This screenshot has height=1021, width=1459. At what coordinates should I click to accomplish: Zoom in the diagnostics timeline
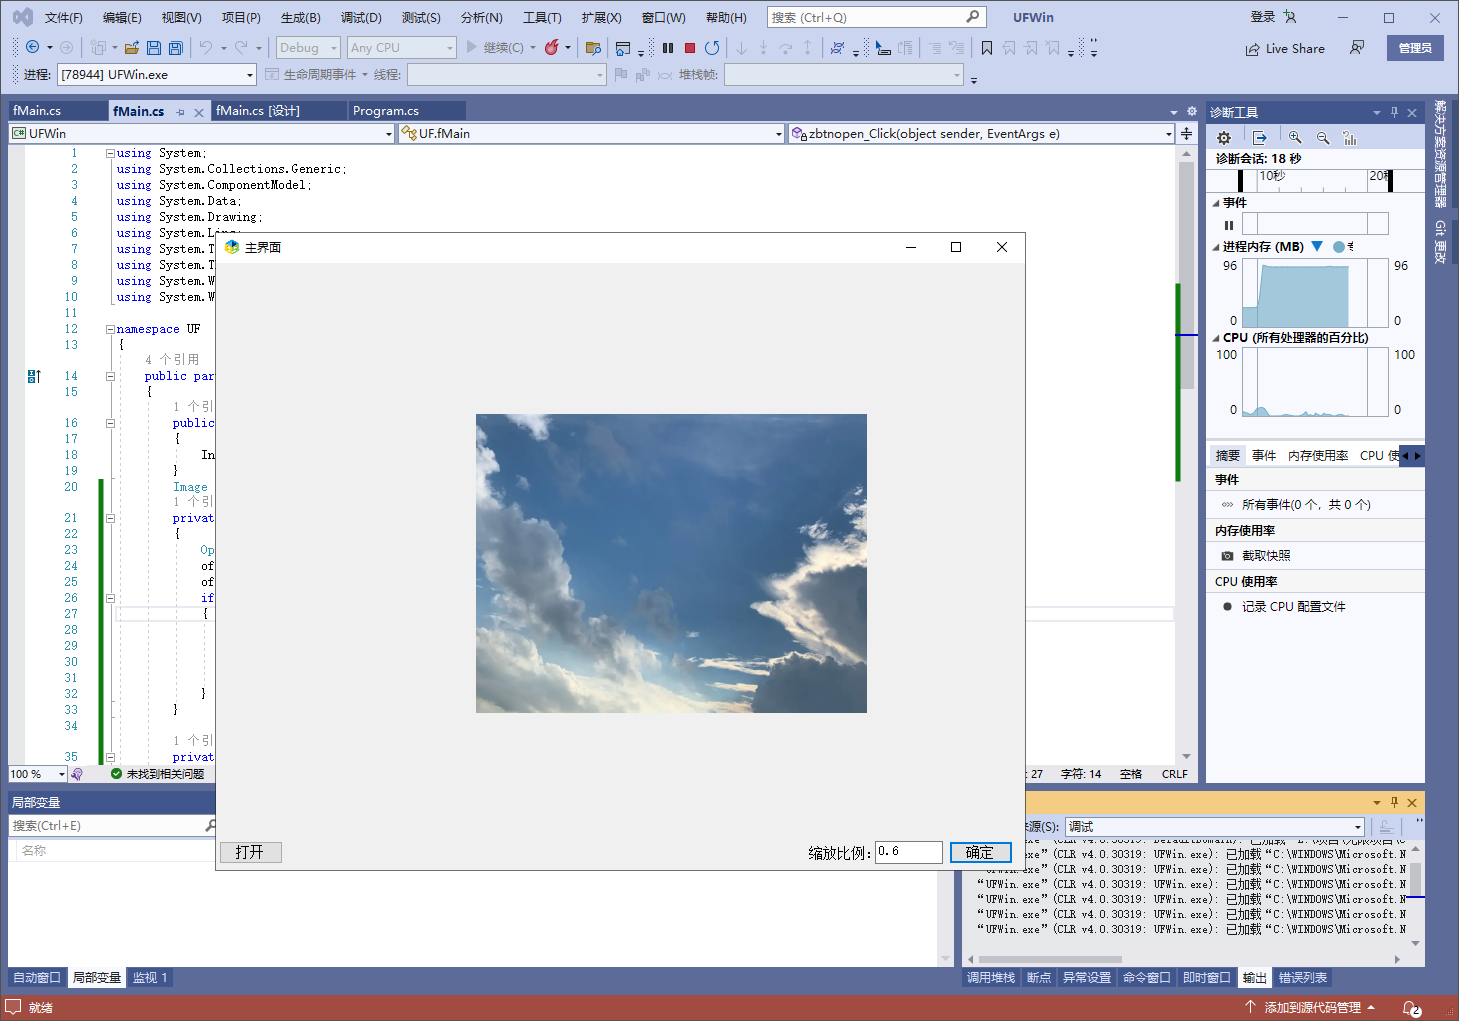coord(1295,138)
